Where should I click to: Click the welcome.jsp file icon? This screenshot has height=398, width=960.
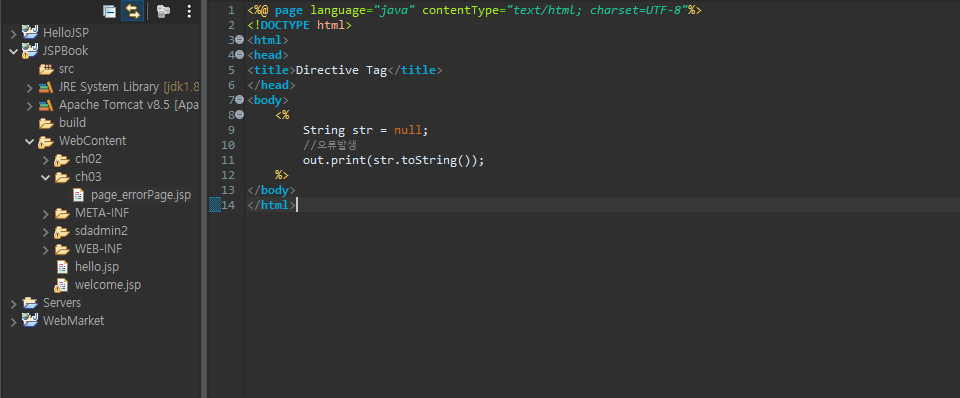(62, 285)
